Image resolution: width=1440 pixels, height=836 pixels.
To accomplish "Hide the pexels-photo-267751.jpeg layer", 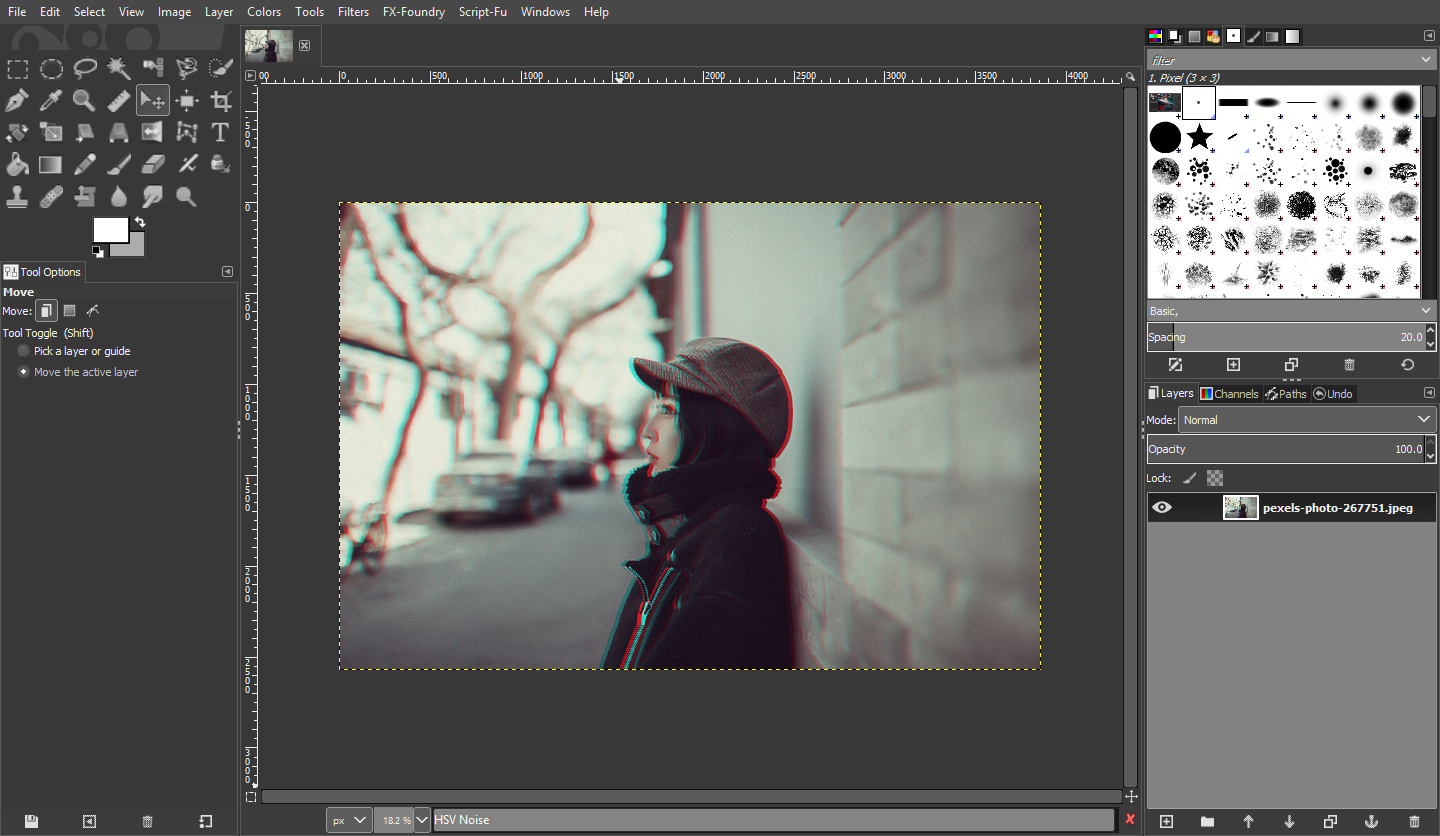I will point(1161,507).
